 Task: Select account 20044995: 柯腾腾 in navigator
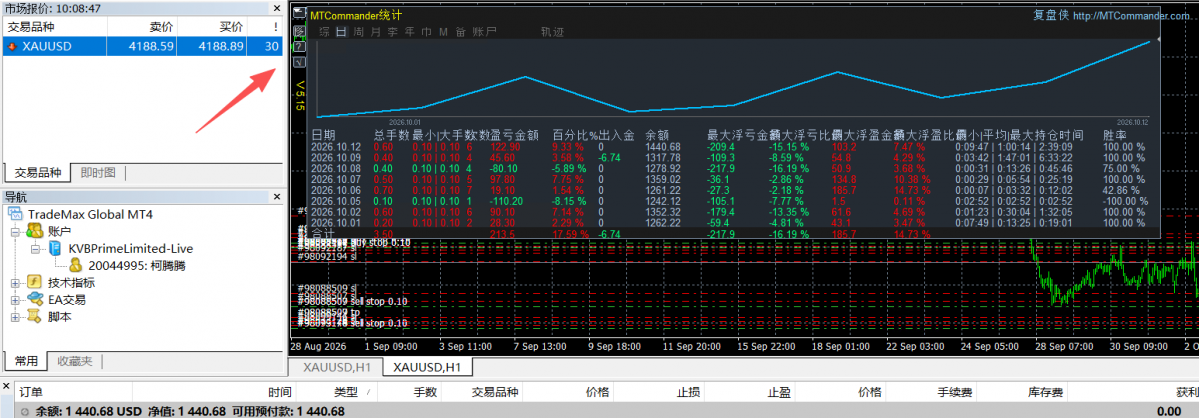137,266
